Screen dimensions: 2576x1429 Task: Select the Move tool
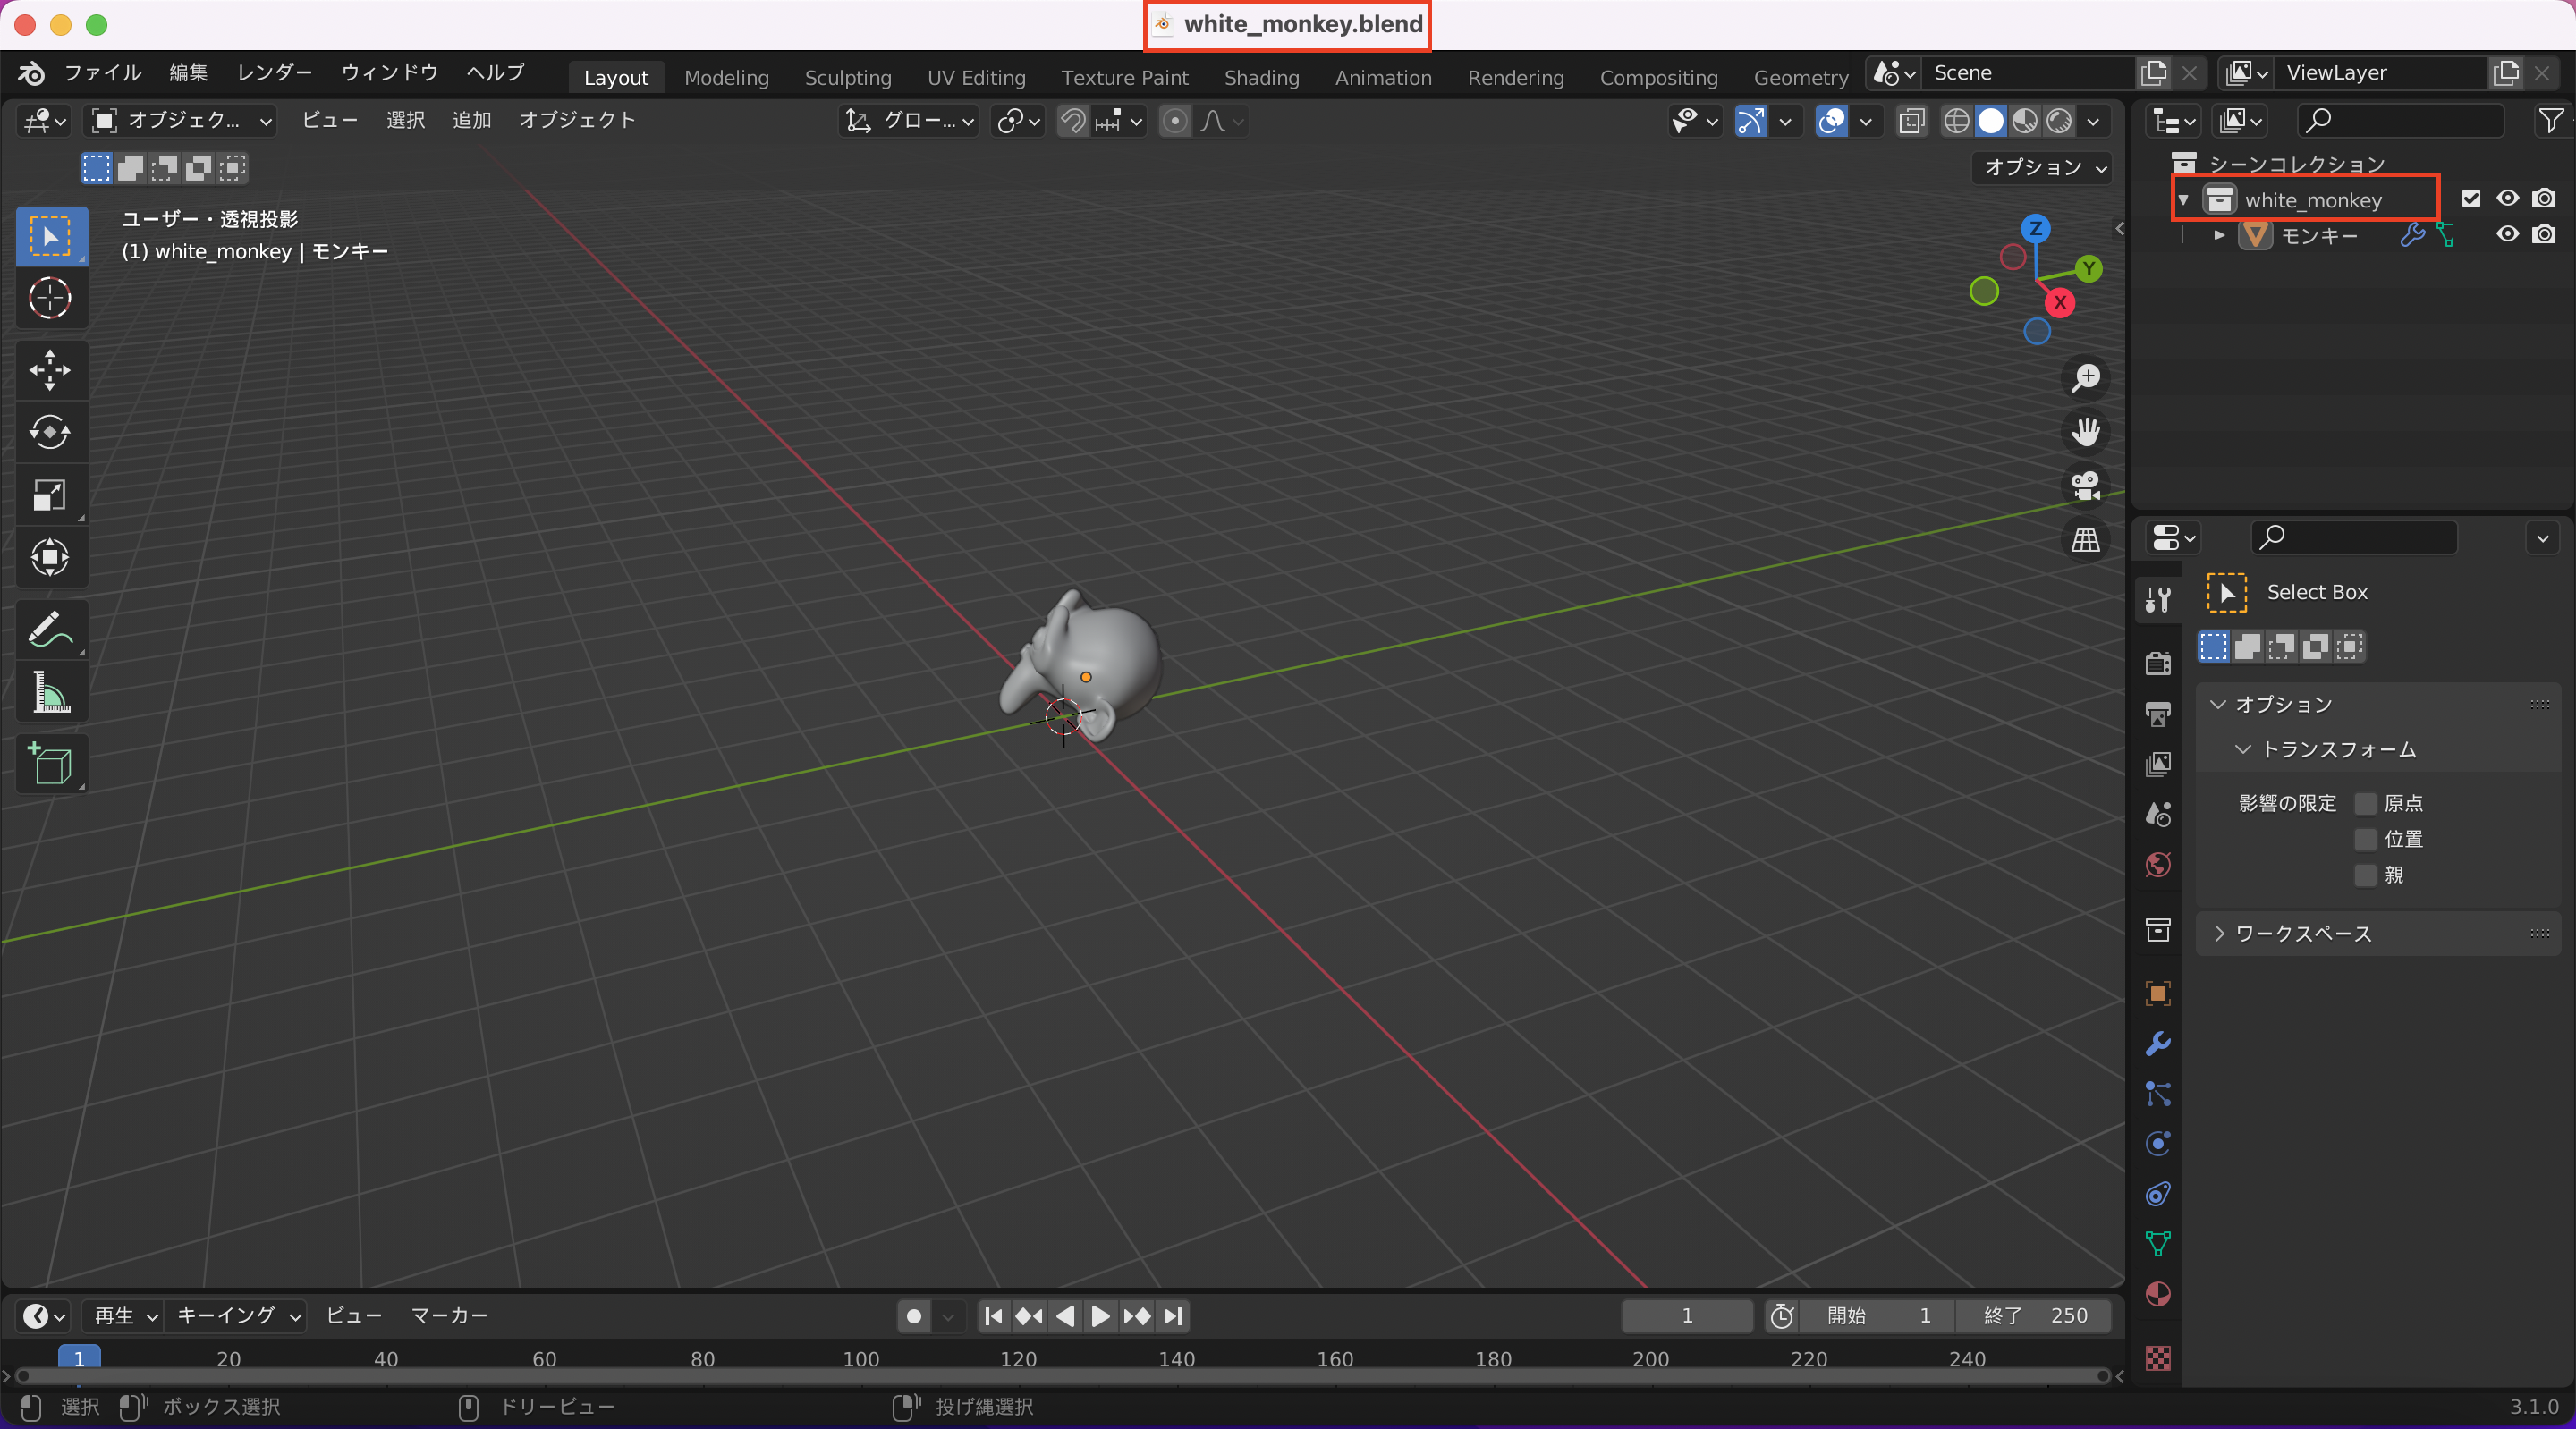[51, 370]
